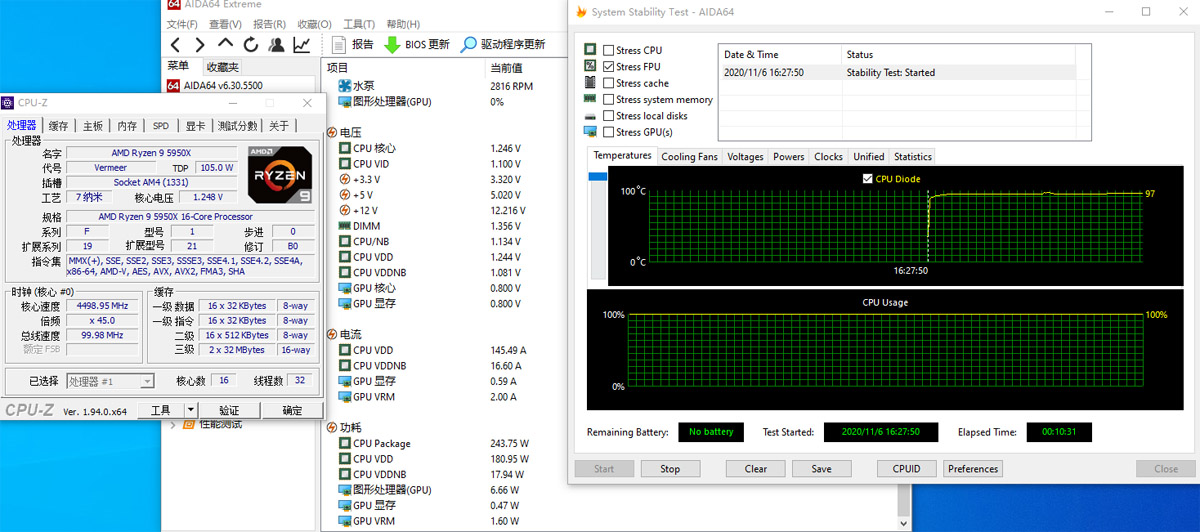Click Stress CPU chip icon
This screenshot has height=532, width=1200.
(x=591, y=50)
